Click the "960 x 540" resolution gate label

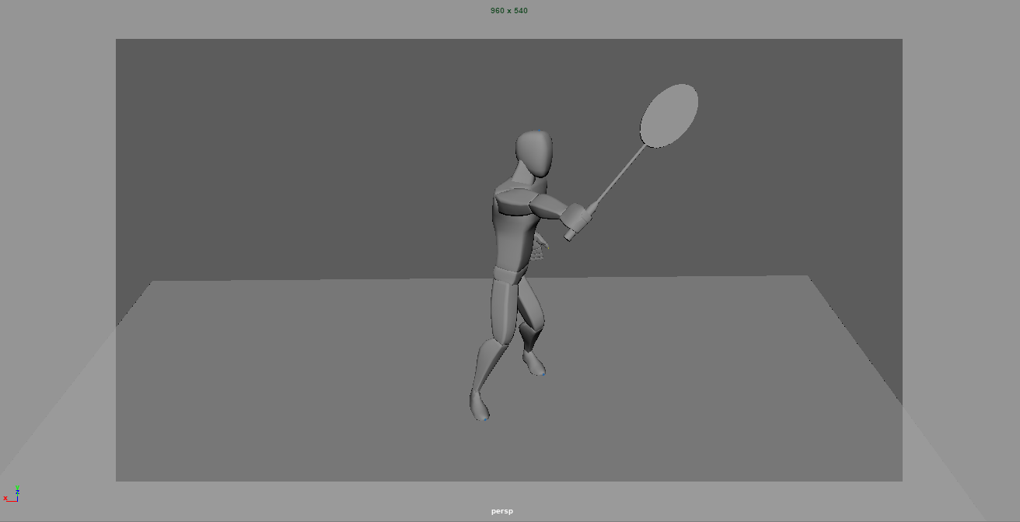pos(509,11)
